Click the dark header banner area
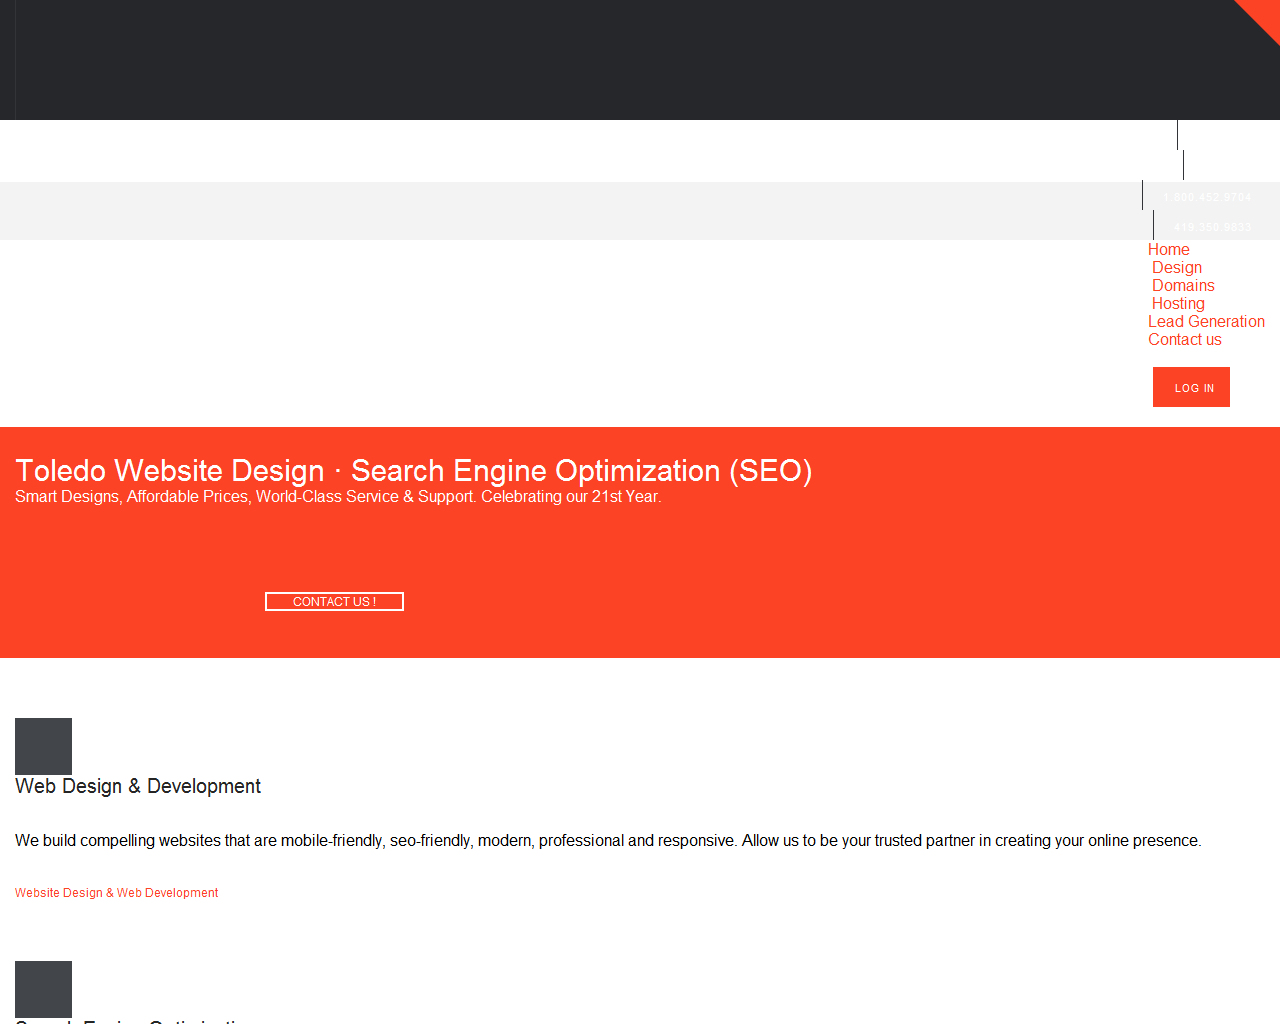Image resolution: width=1280 pixels, height=1024 pixels. 600,60
